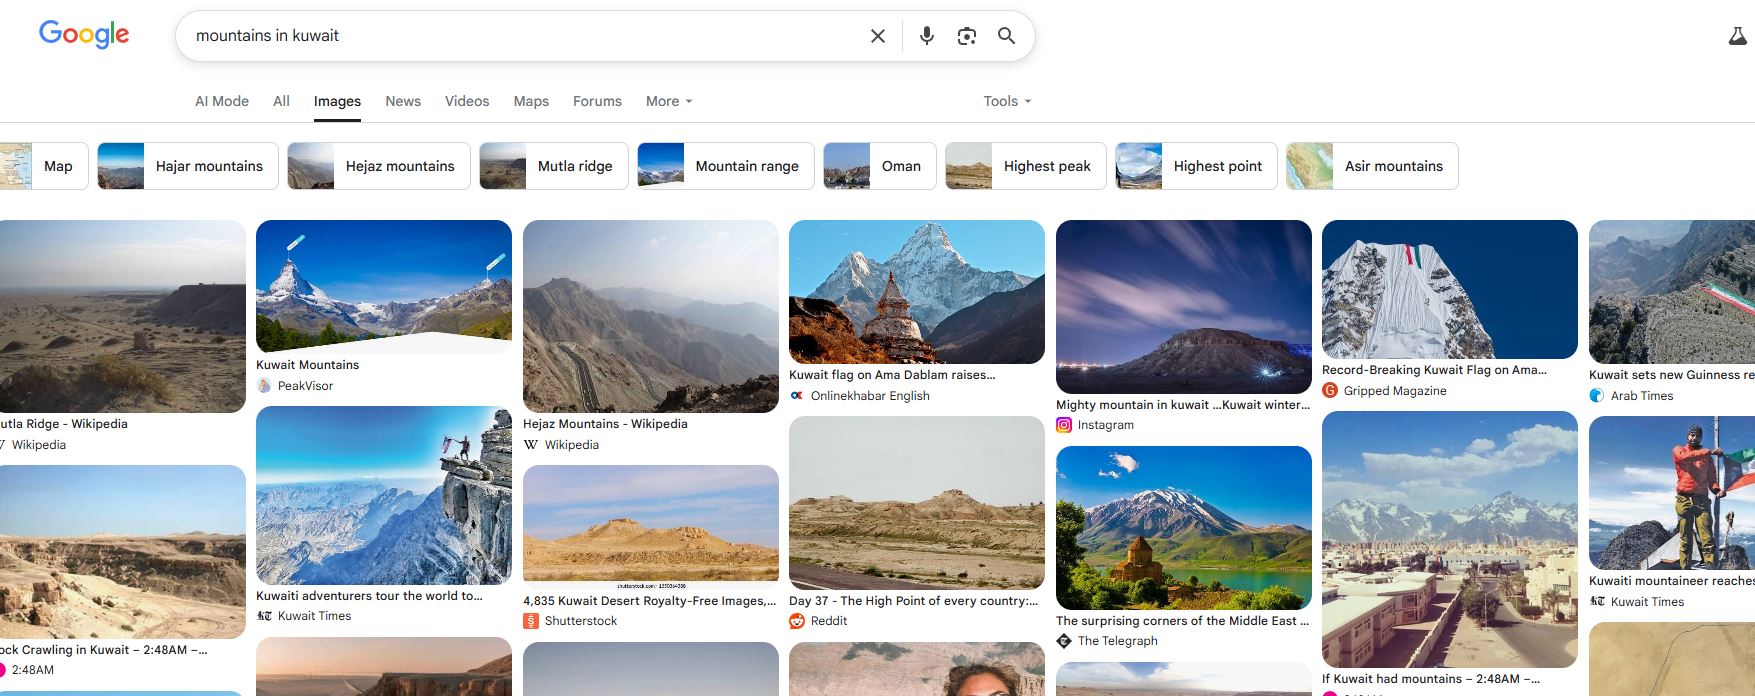Open the Forums tab
Screen dimensions: 1755x696
coord(597,101)
